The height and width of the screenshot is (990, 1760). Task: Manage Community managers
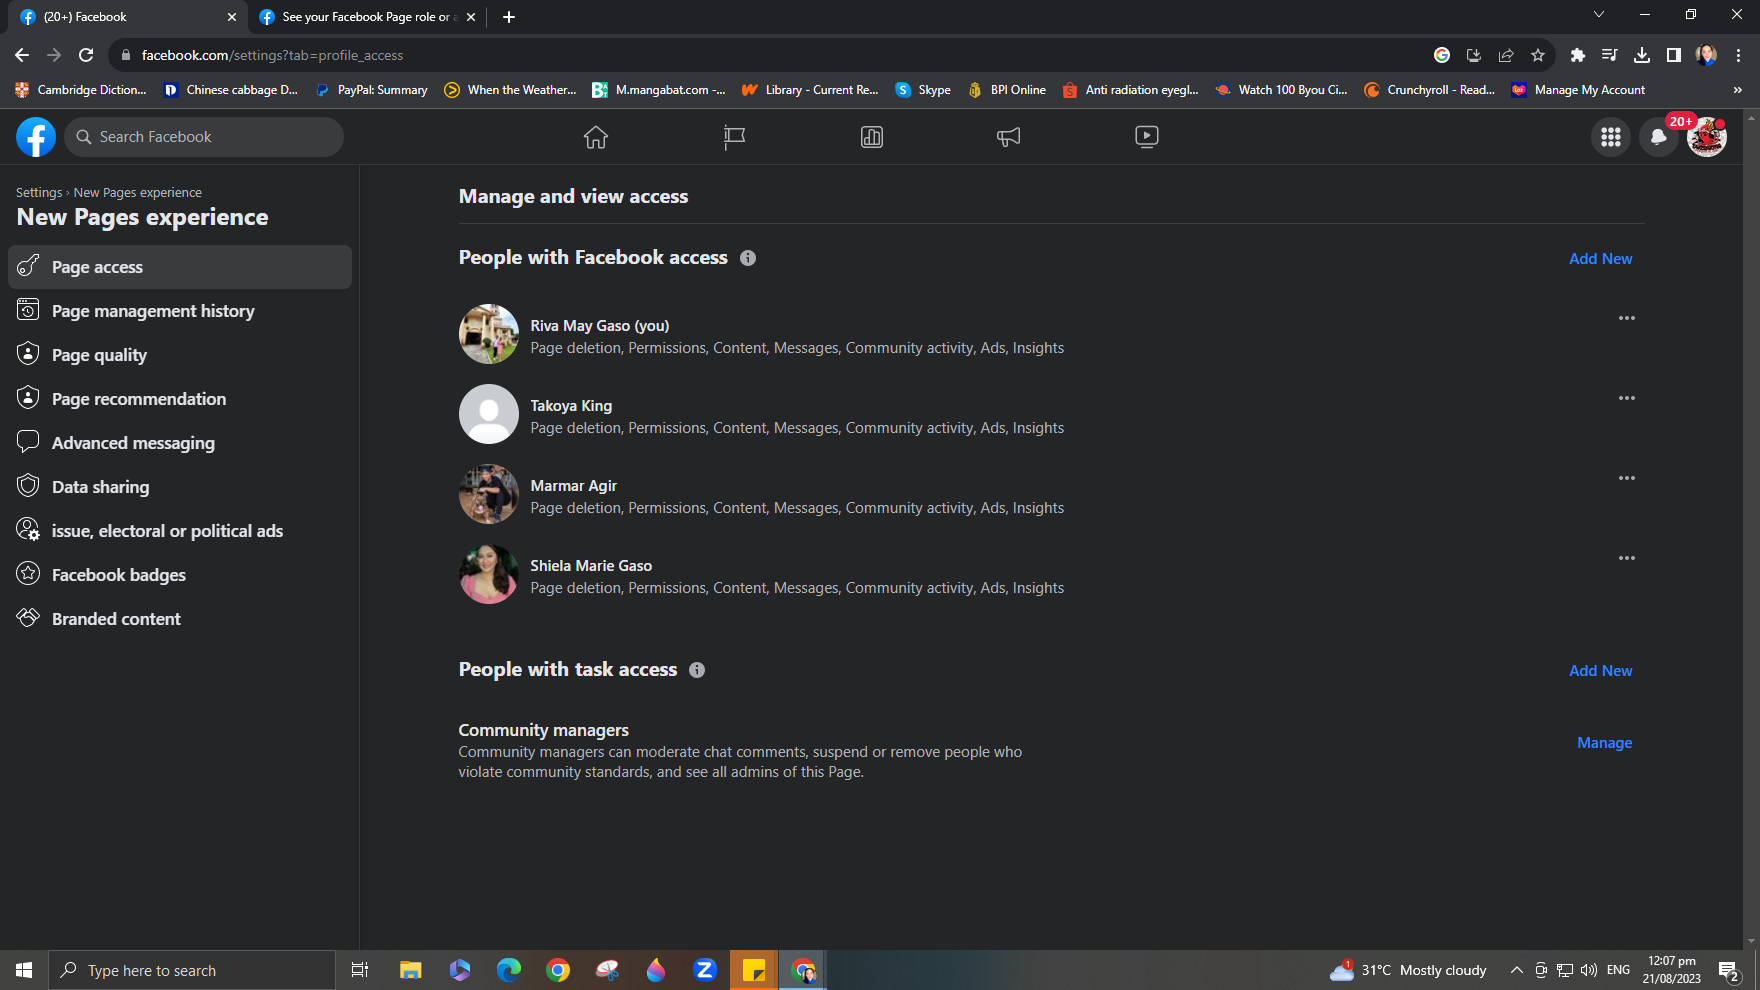[1604, 742]
